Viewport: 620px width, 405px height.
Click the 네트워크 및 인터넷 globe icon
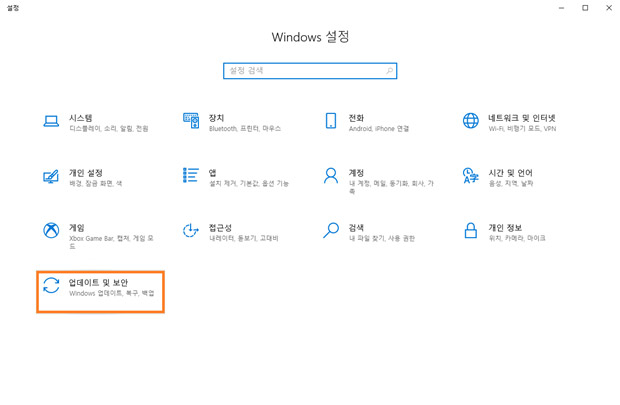click(x=470, y=121)
